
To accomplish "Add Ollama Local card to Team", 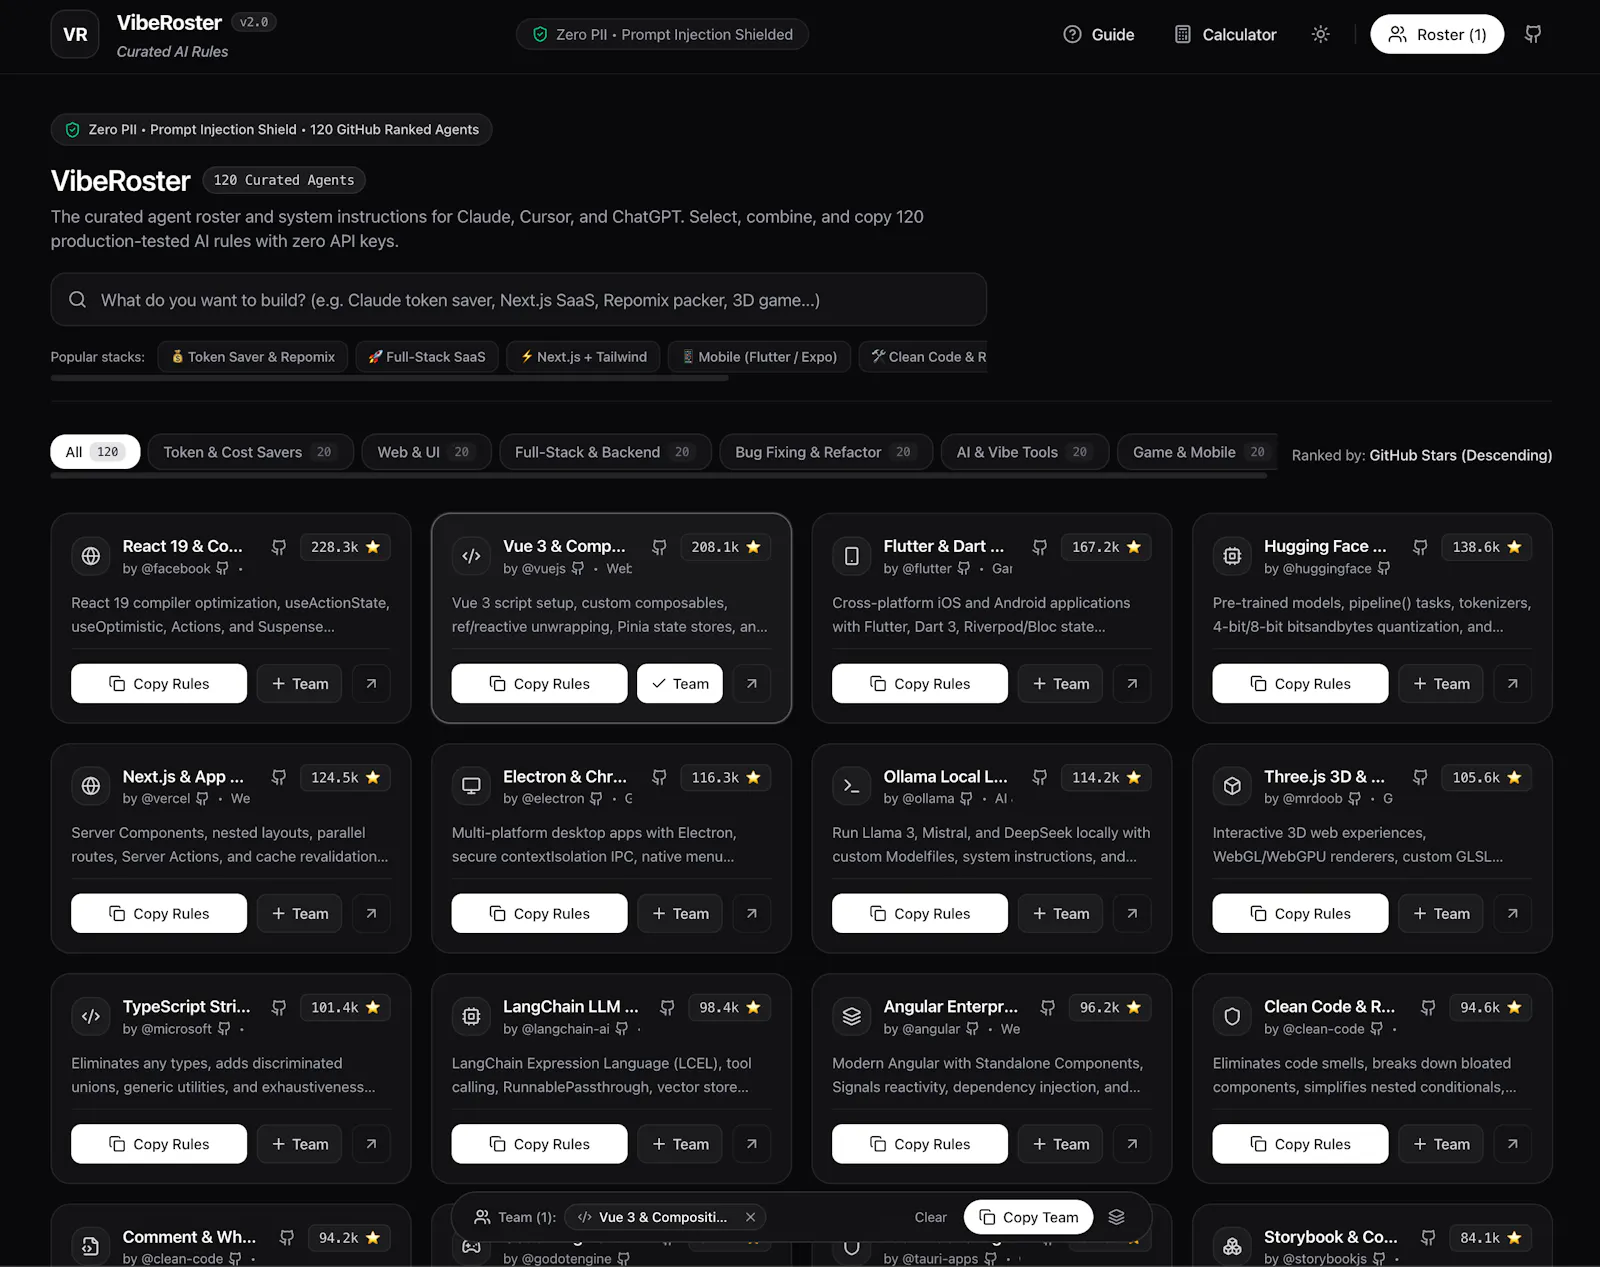I will click(1061, 914).
